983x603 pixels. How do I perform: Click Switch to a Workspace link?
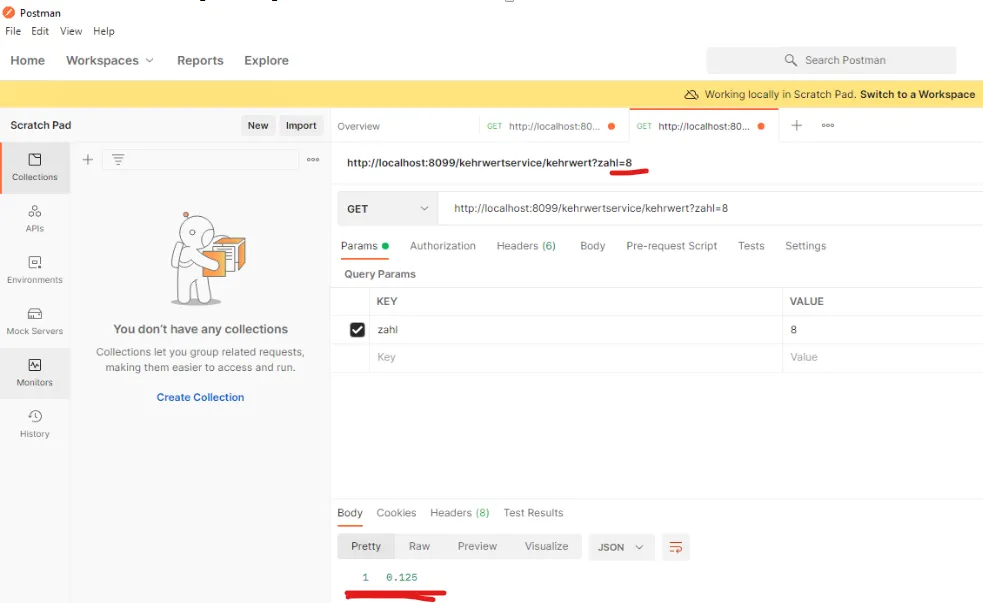pos(917,95)
